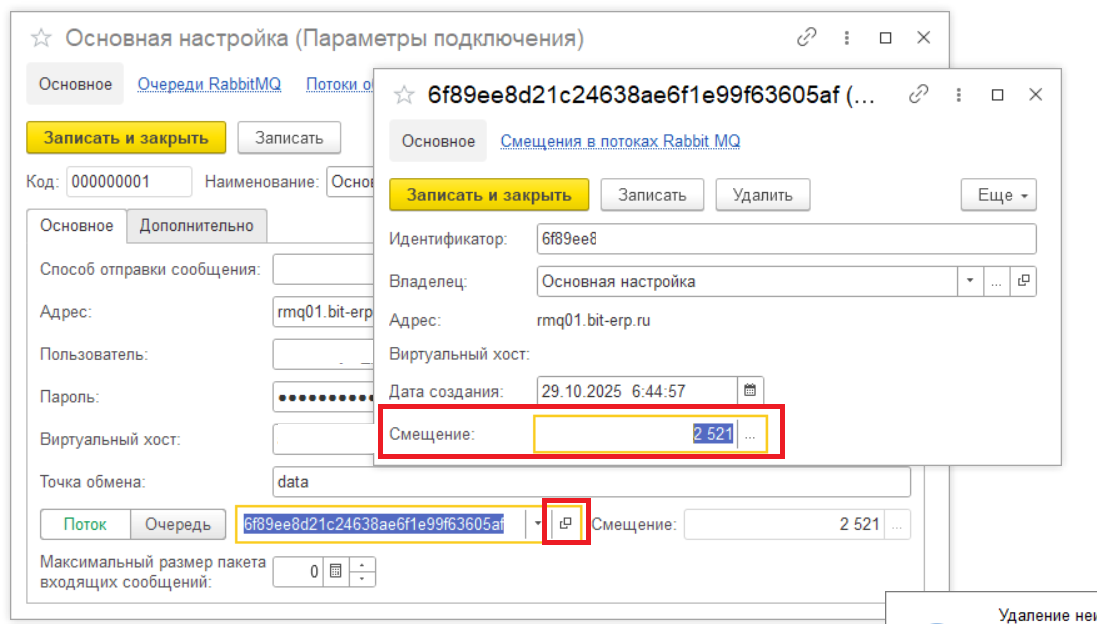
Task: Open kebab menu in stream record window
Action: pyautogui.click(x=957, y=95)
